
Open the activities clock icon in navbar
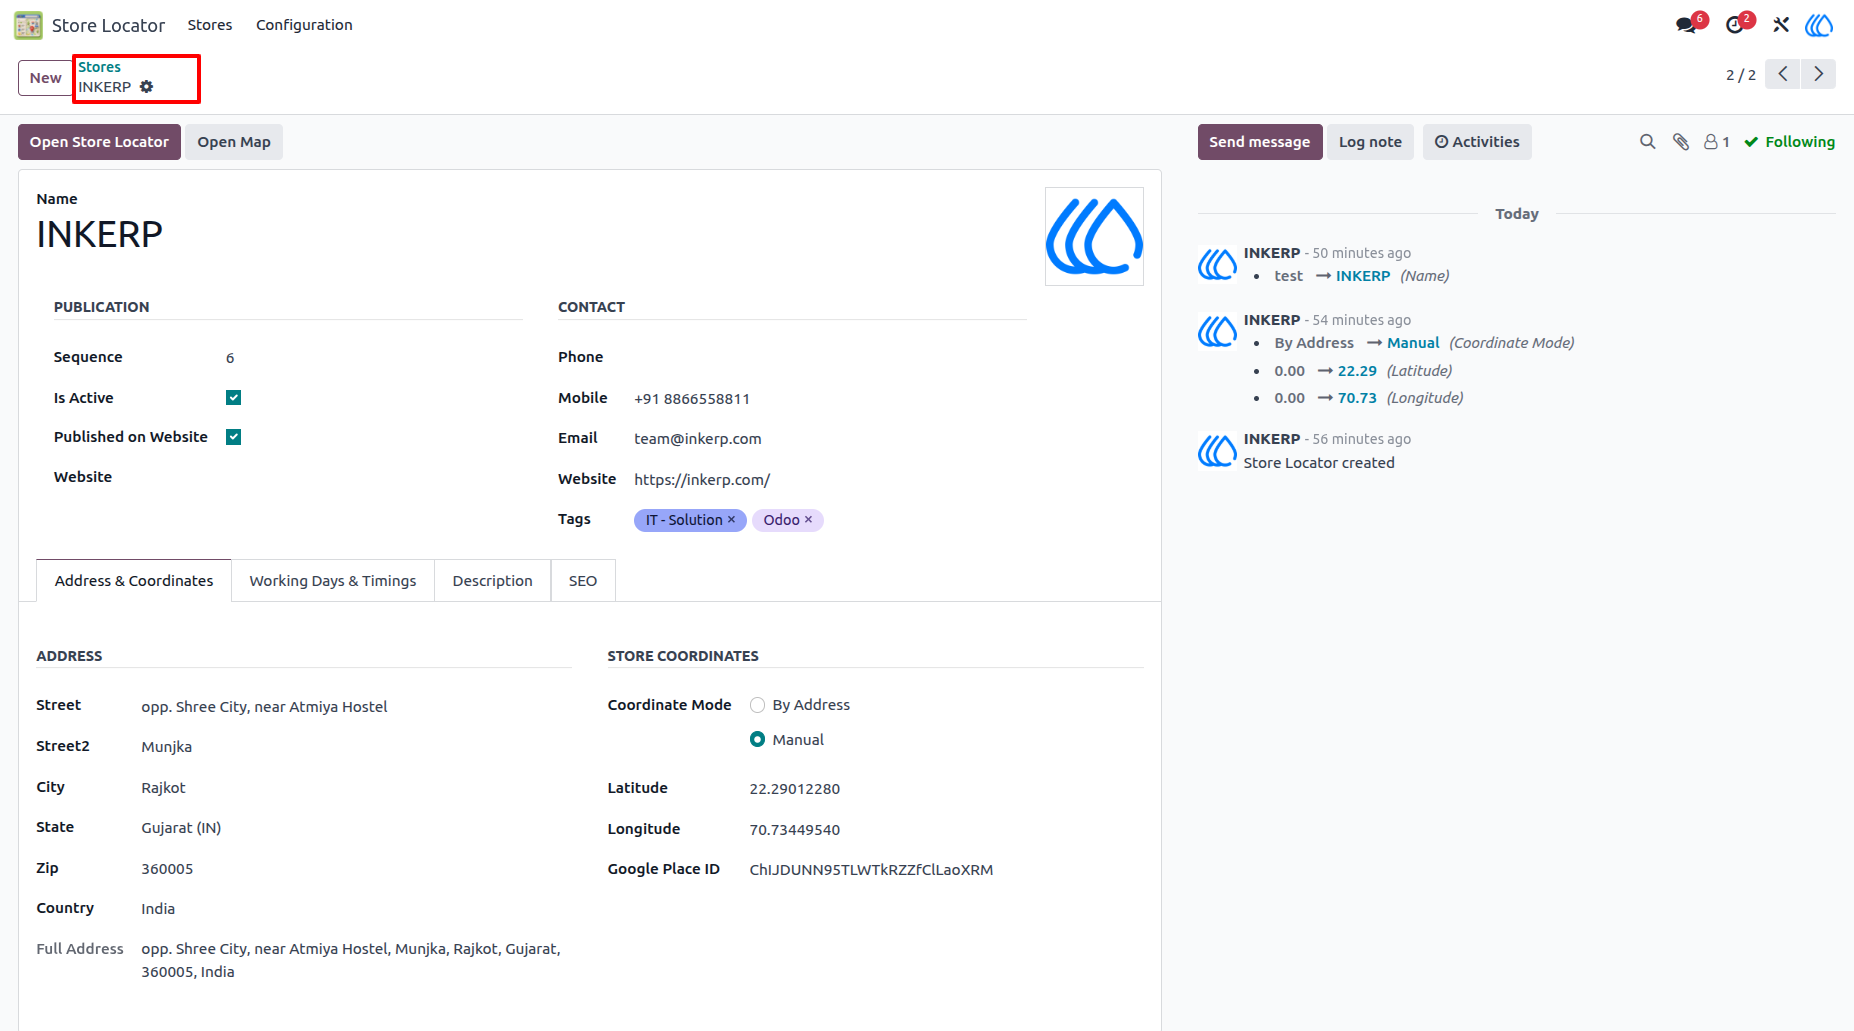coord(1736,25)
